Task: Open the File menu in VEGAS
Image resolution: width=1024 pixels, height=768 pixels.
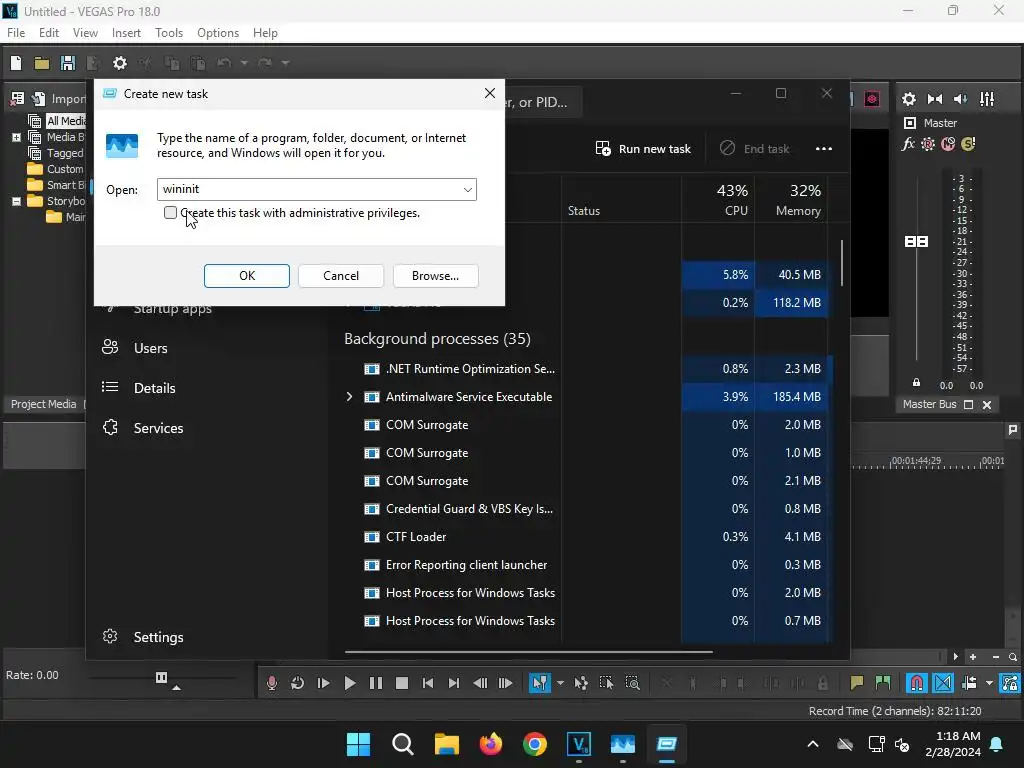Action: 16,33
